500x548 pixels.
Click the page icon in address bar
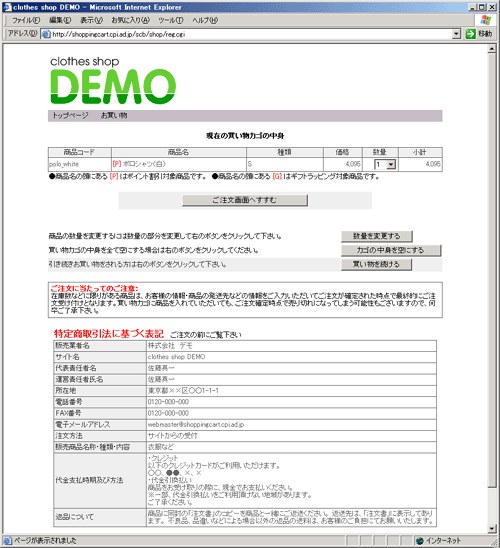[x=46, y=34]
